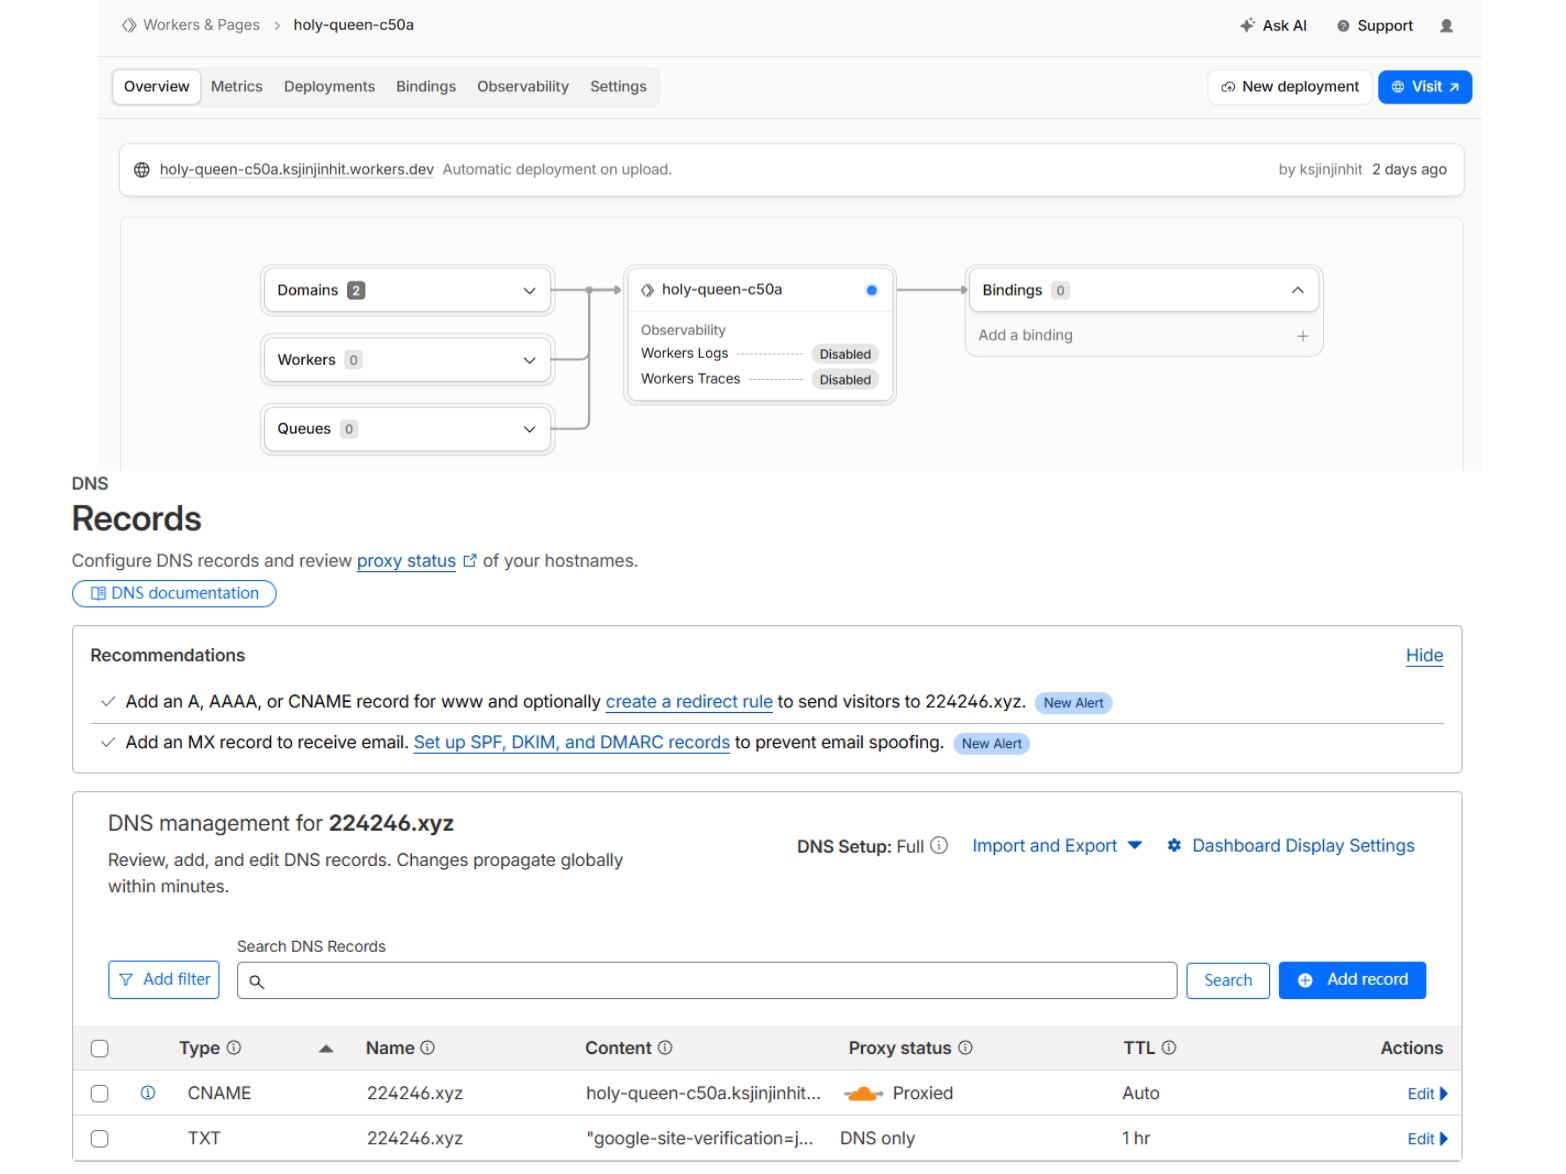Click info icon next to Type column header
The width and height of the screenshot is (1566, 1174).
pyautogui.click(x=234, y=1048)
